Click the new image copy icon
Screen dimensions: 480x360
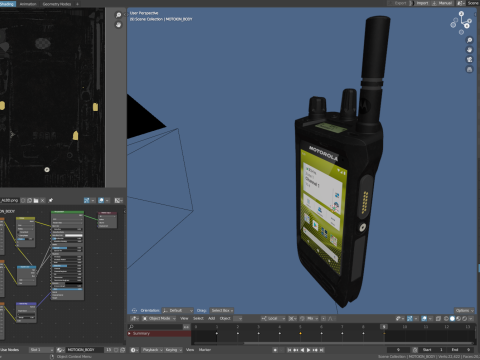(x=29, y=200)
